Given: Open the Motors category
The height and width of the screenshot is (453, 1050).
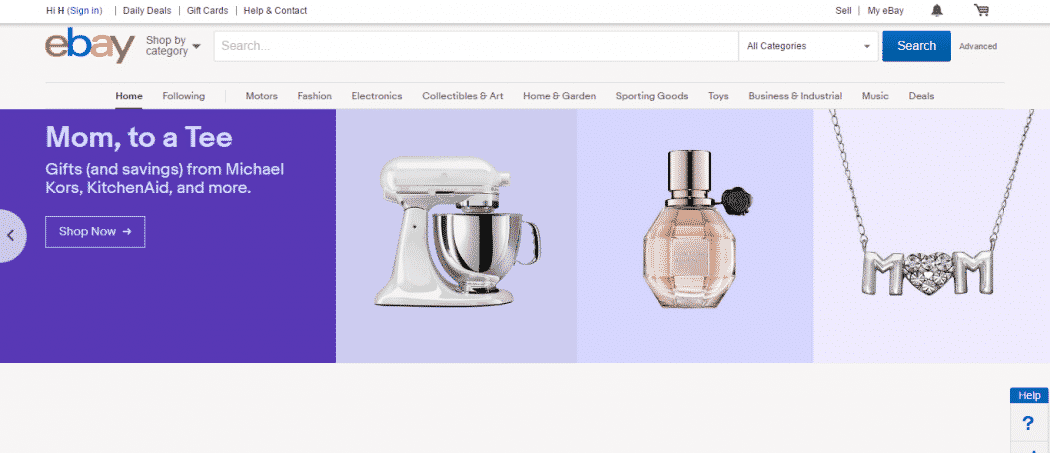Looking at the screenshot, I should tap(261, 96).
